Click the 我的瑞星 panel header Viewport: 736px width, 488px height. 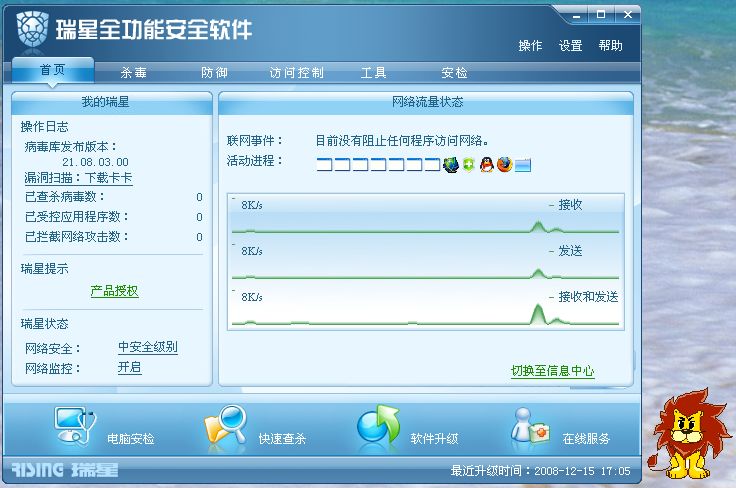[x=112, y=102]
